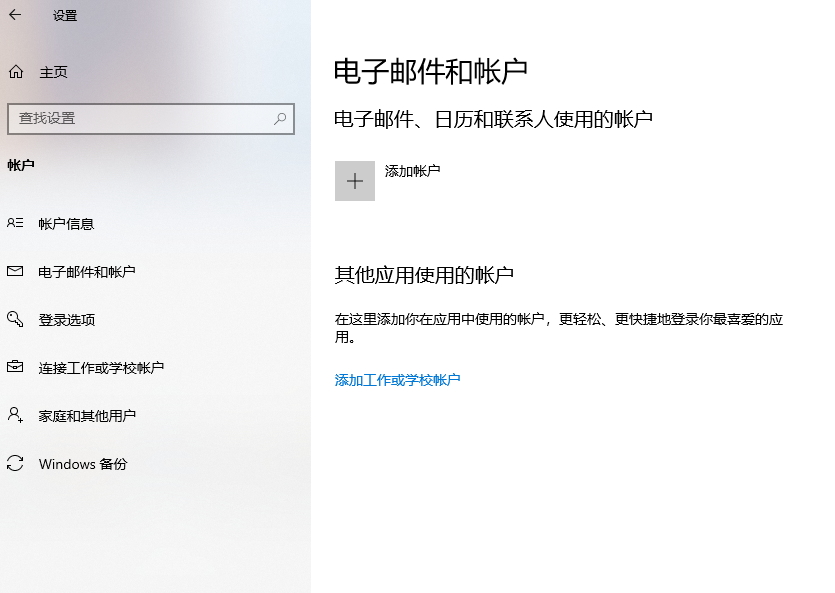Click the 添加帐户 text label
The width and height of the screenshot is (835, 593).
coord(412,171)
